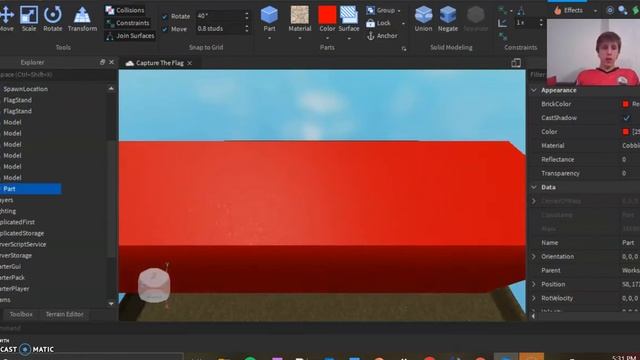
Task: Select StarterGui in Explorer
Action: [11, 267]
